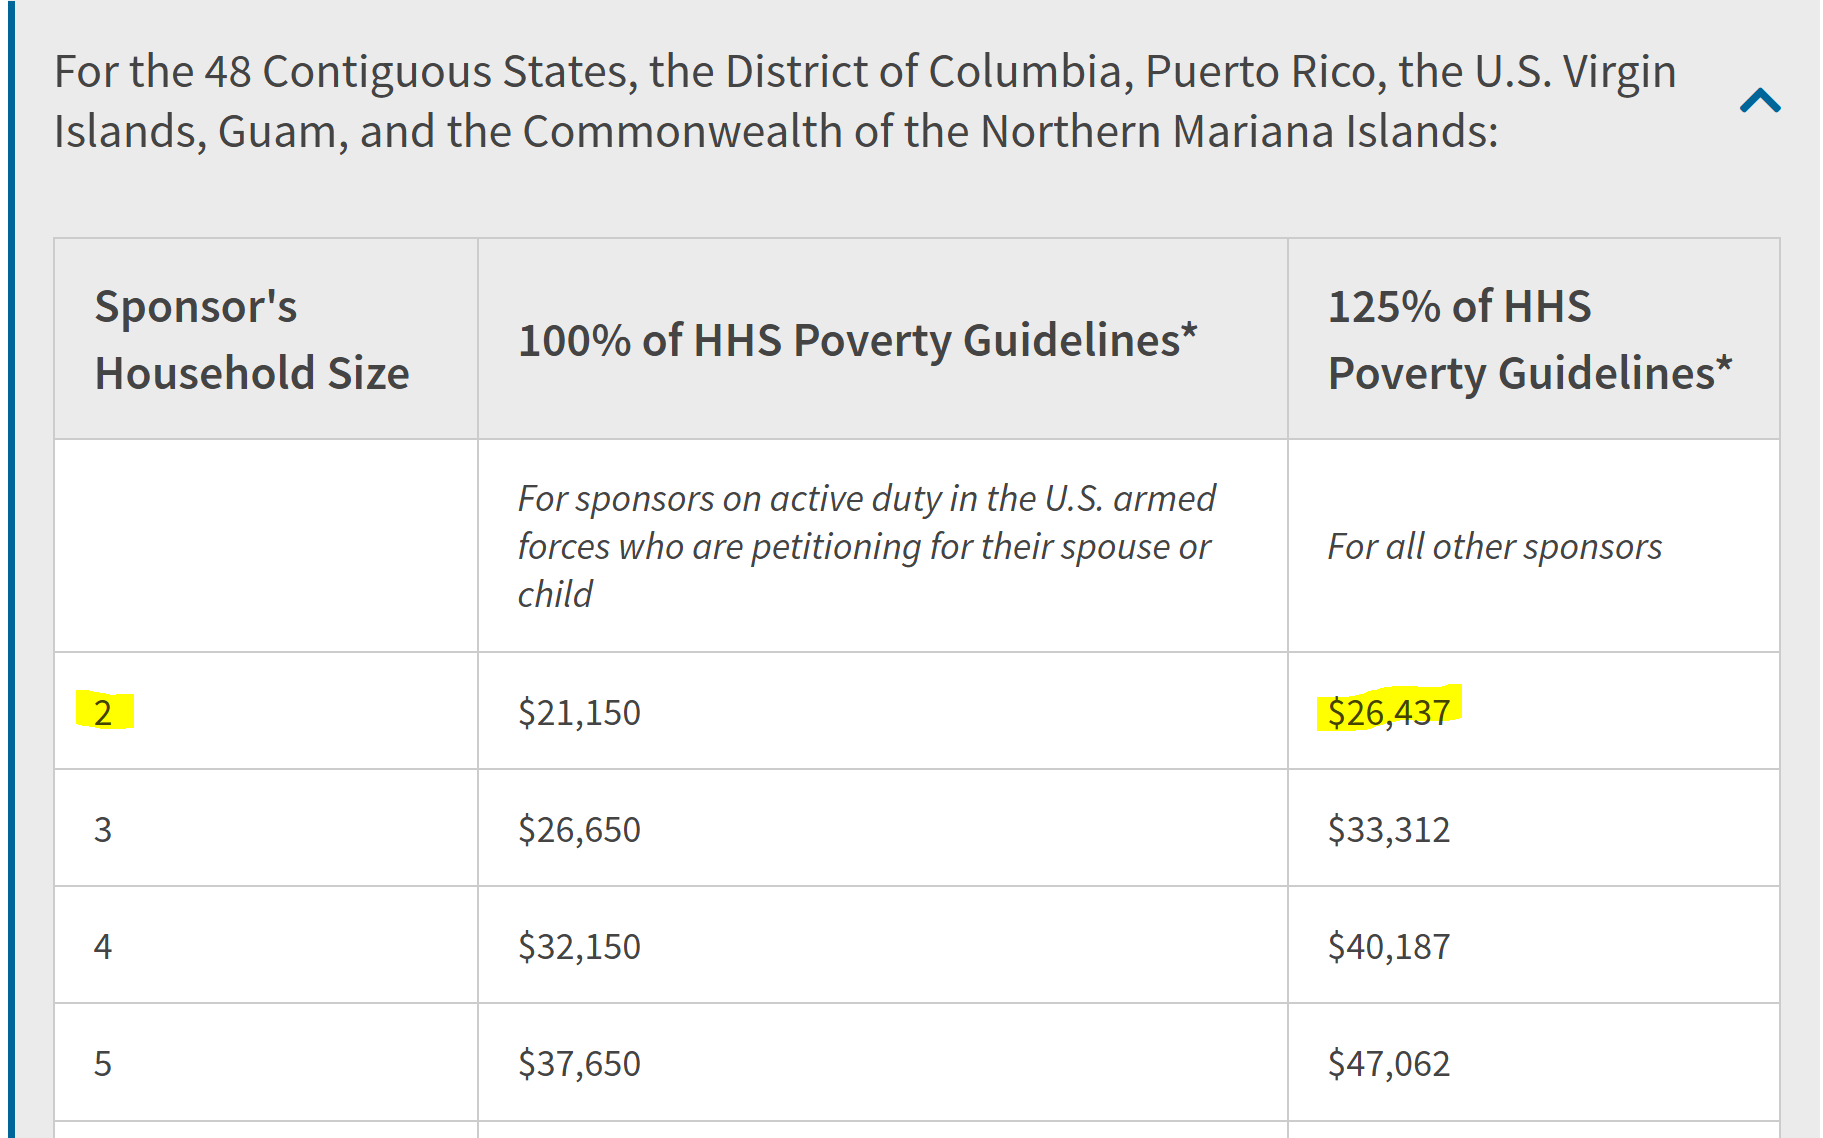Click the active duty sponsors description text
The image size is (1823, 1138).
(x=866, y=546)
